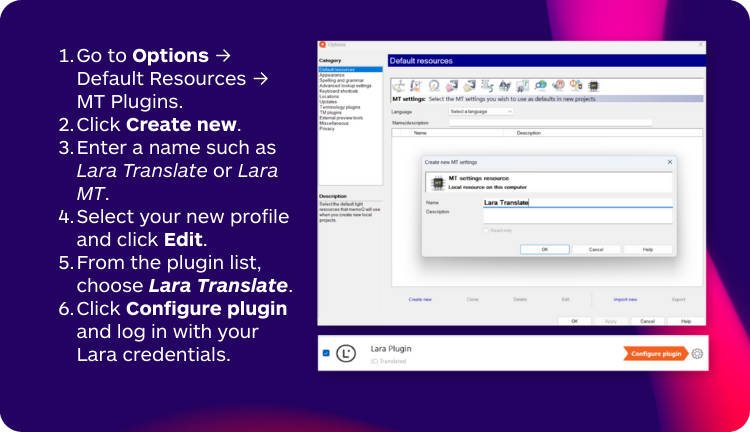
Task: Click the Lara Plugin name text
Action: 391,349
